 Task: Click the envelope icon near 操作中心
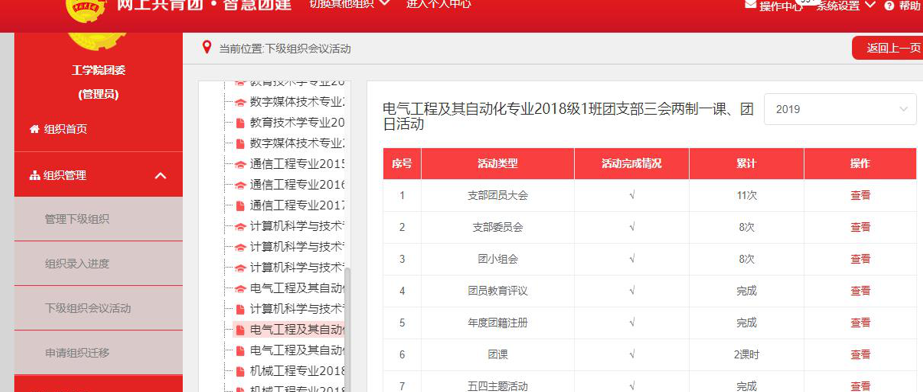(x=751, y=4)
